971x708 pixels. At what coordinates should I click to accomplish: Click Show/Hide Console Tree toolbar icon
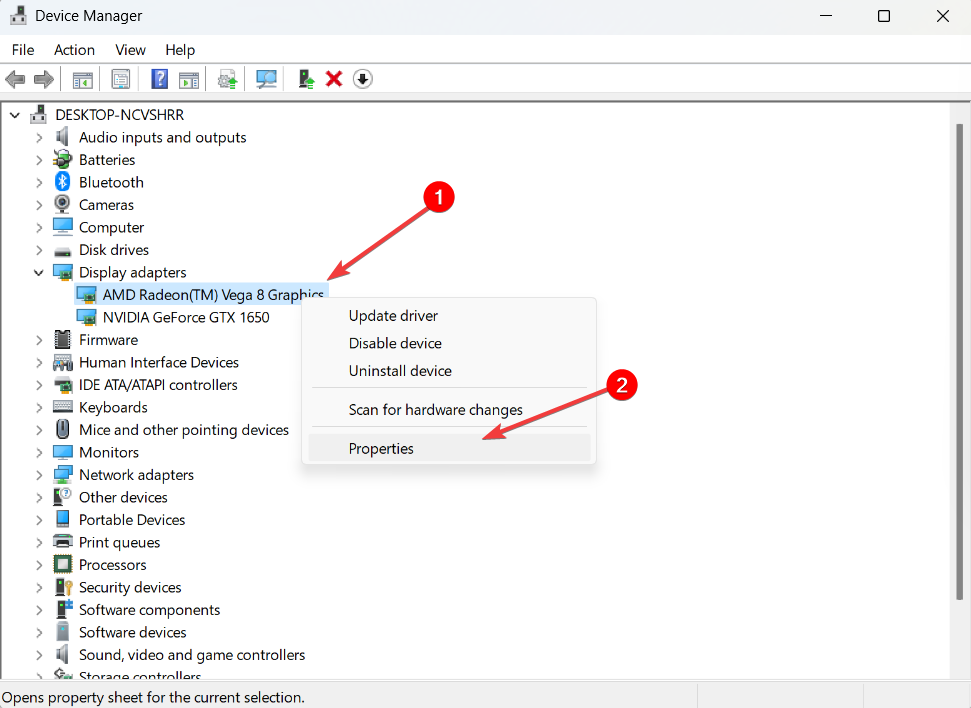82,79
